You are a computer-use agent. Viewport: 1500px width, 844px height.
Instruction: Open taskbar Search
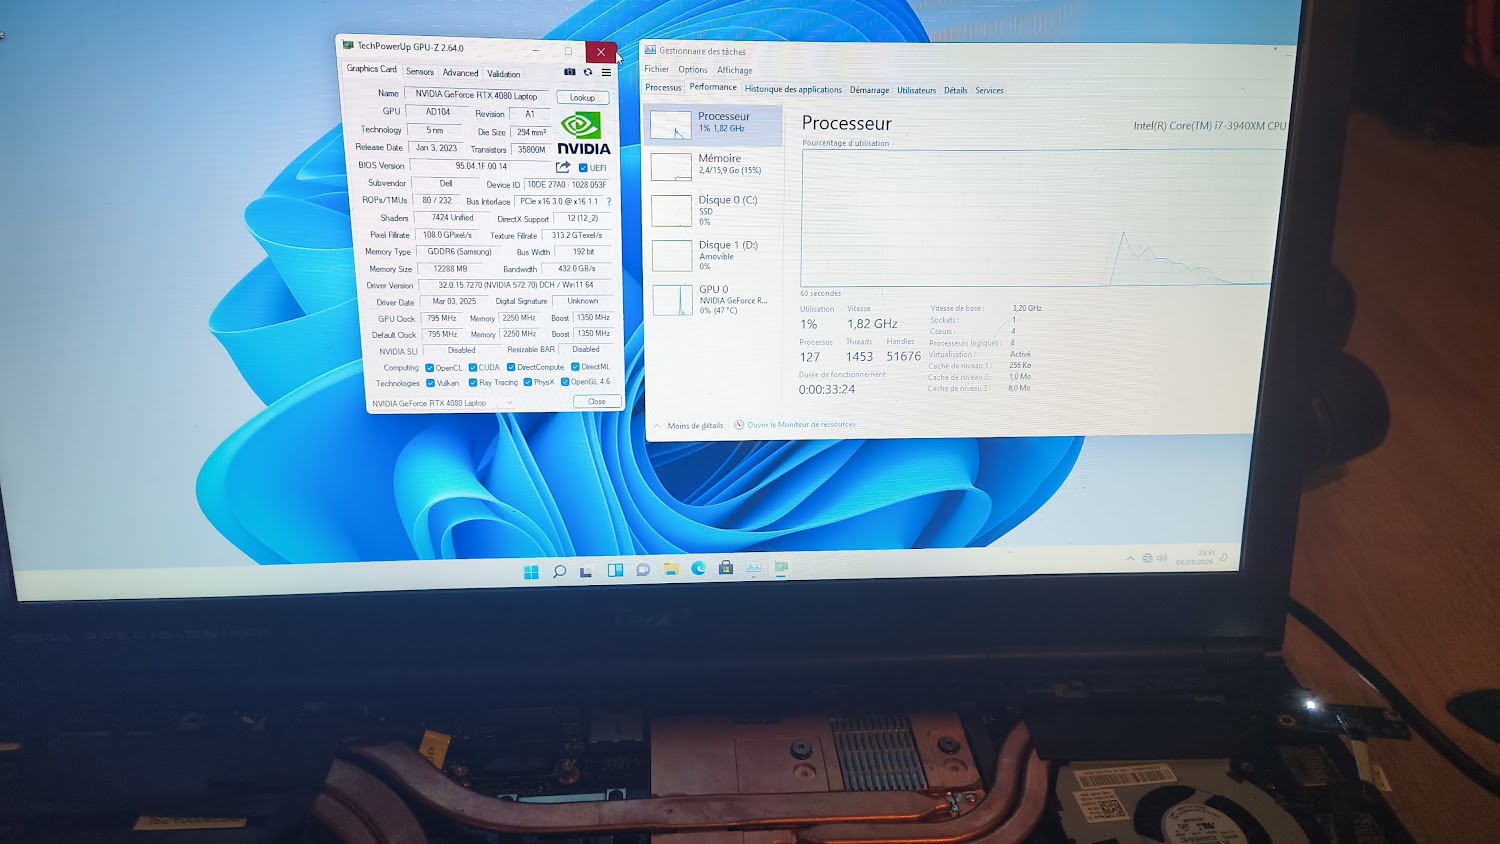coord(559,571)
